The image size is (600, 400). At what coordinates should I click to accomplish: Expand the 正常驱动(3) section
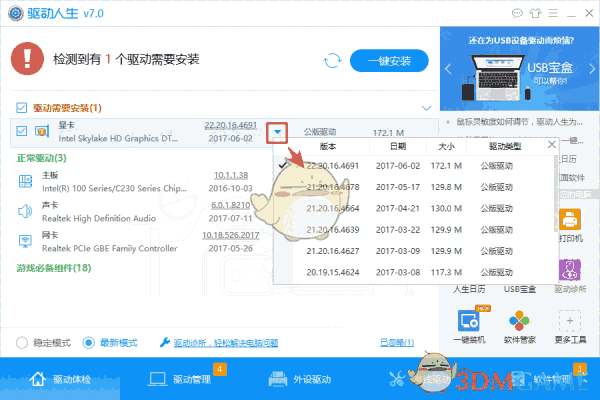[41, 158]
